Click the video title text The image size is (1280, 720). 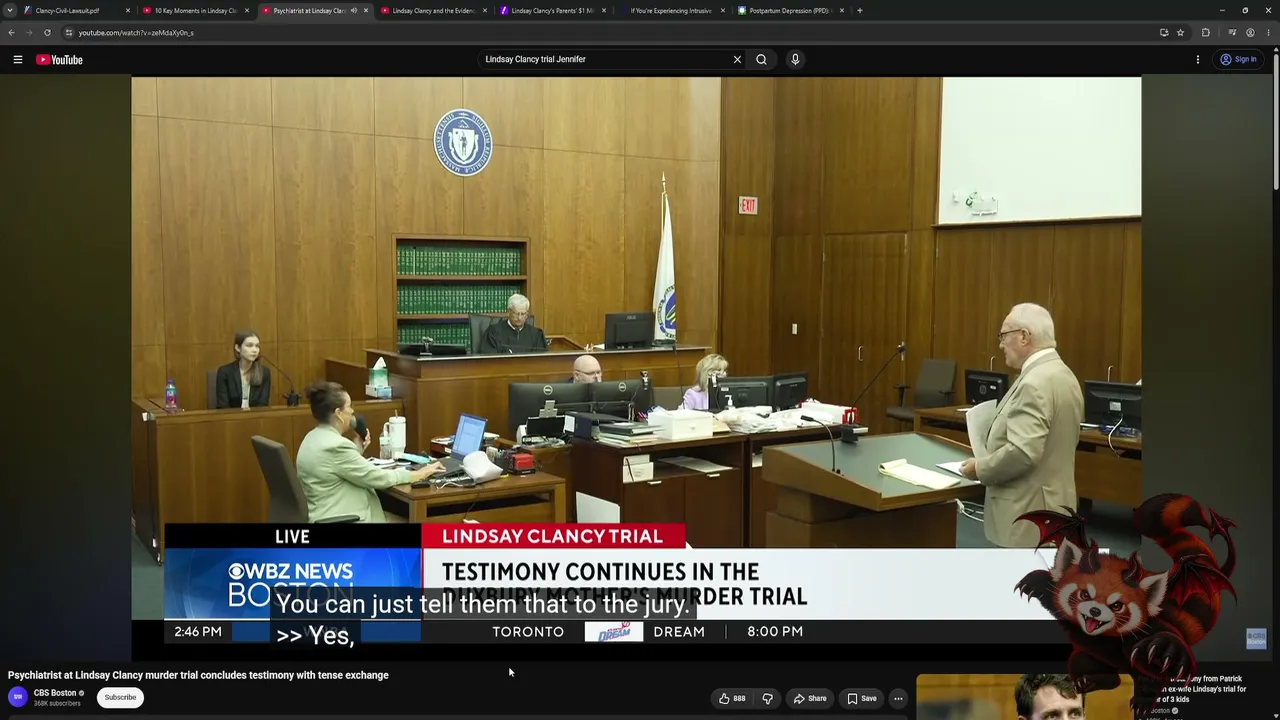tap(198, 675)
